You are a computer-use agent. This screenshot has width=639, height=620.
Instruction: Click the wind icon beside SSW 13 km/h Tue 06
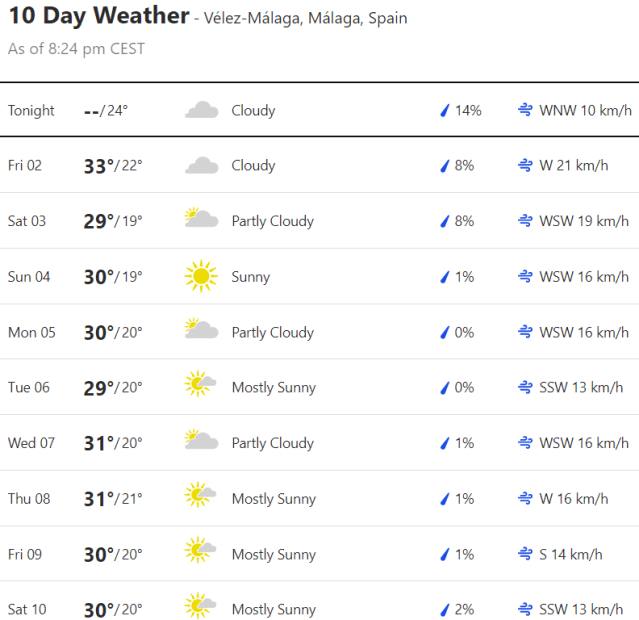click(x=525, y=387)
